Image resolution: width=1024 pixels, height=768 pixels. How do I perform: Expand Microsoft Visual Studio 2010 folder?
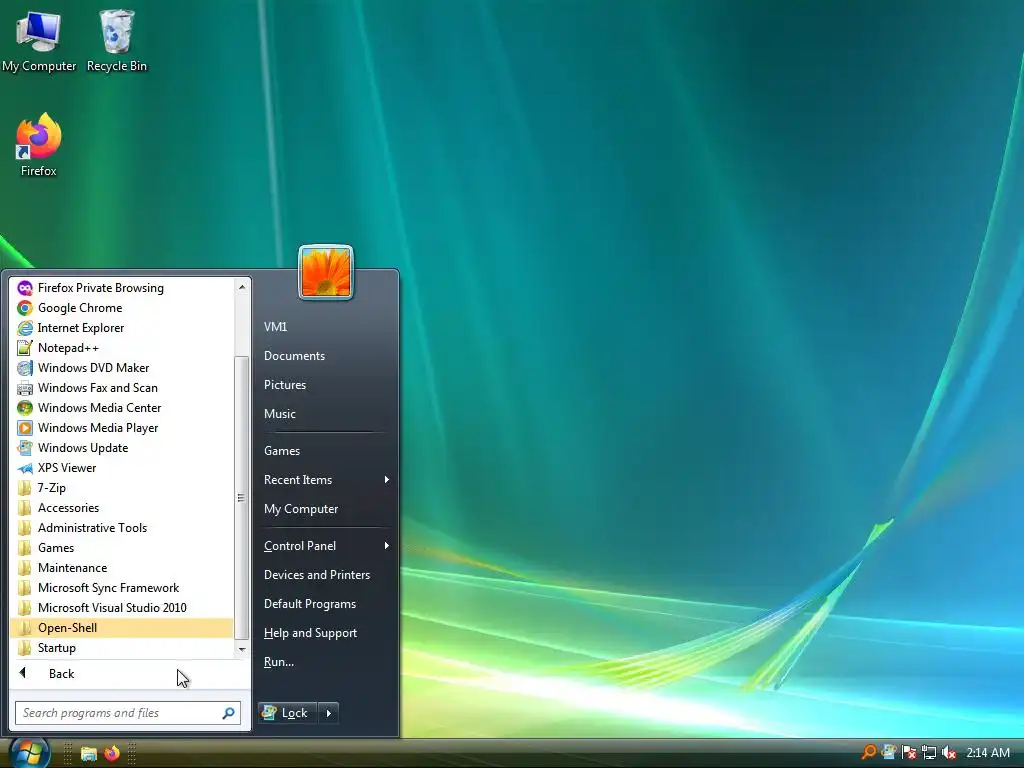point(122,608)
